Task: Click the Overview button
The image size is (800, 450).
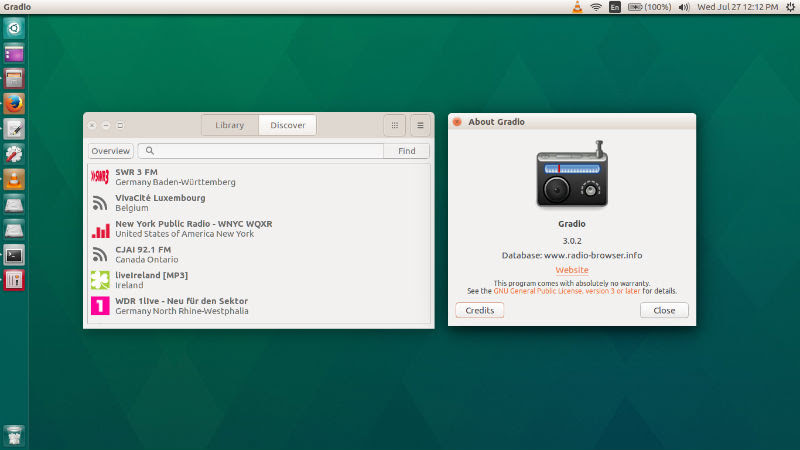Action: tap(111, 151)
